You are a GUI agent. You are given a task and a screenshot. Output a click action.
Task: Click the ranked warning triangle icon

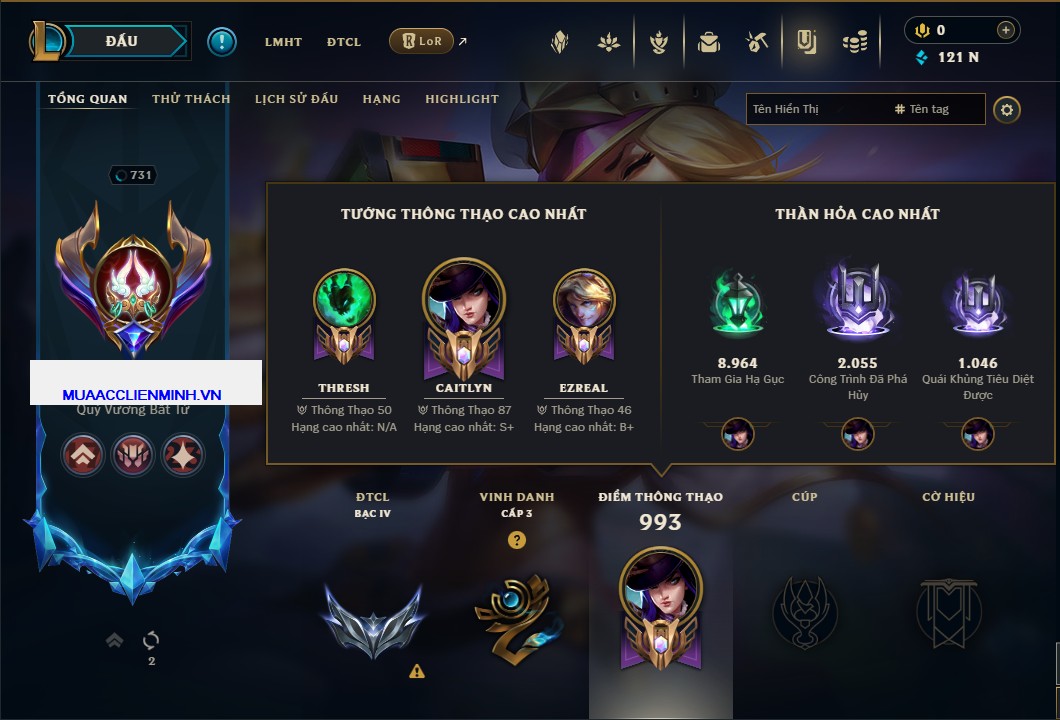pos(417,671)
